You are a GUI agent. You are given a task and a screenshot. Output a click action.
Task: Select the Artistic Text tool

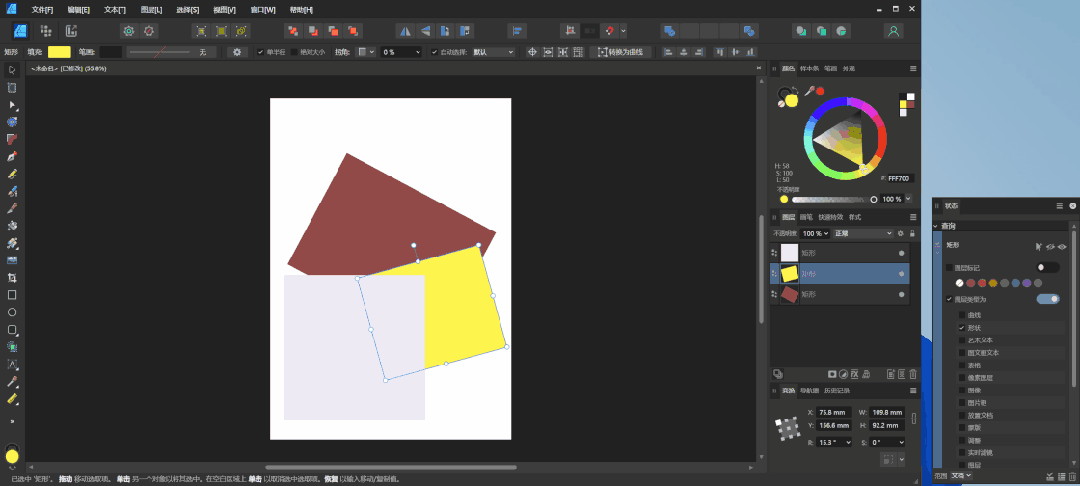12,364
